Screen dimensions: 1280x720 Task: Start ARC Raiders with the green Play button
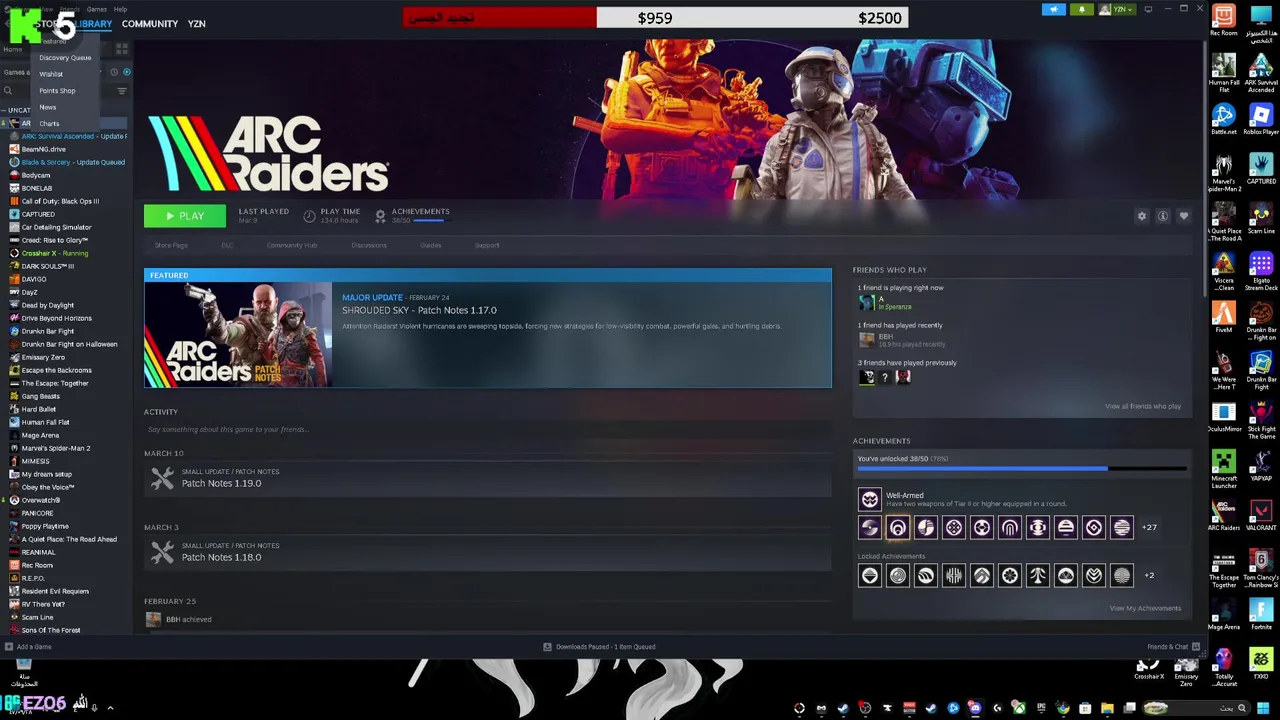click(x=184, y=216)
